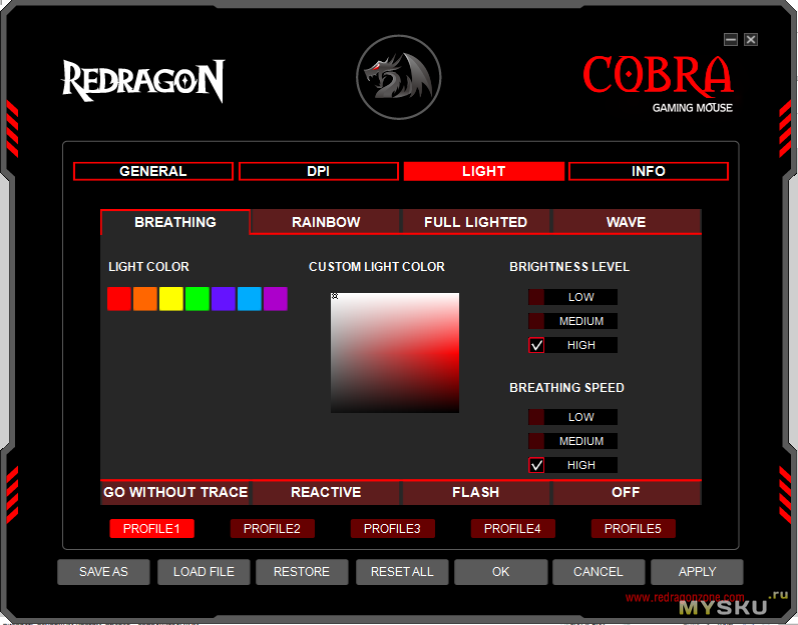Click the RESET ALL button
Image resolution: width=798 pixels, height=625 pixels.
coord(402,572)
